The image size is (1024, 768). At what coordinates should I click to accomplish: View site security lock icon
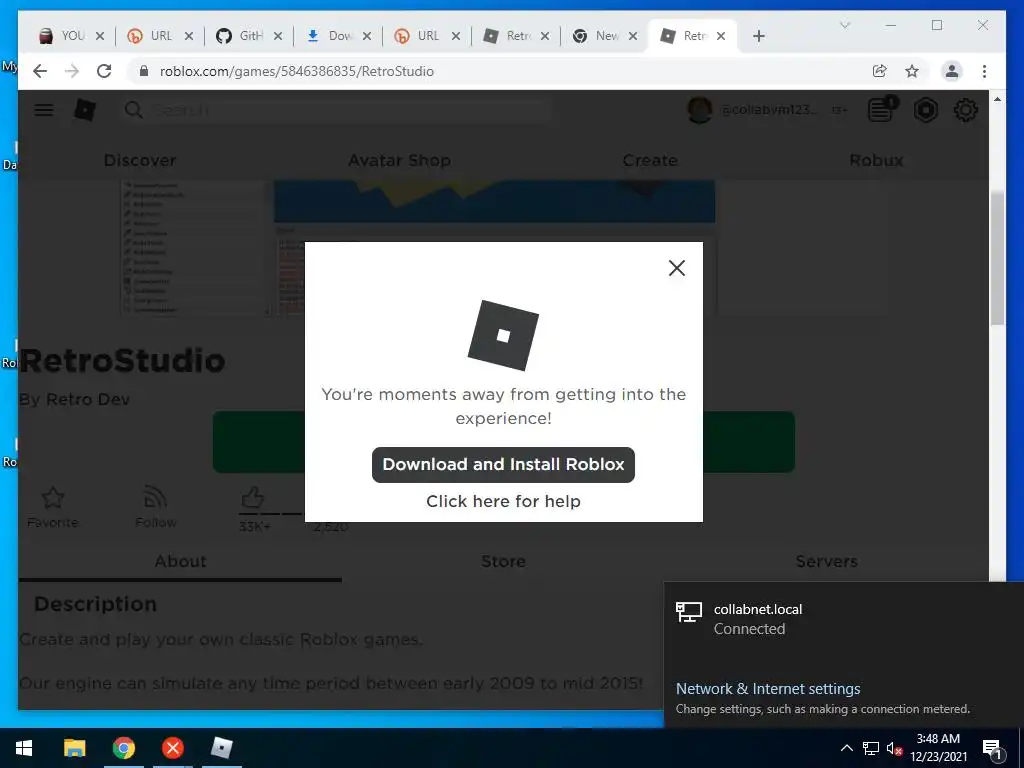point(144,71)
